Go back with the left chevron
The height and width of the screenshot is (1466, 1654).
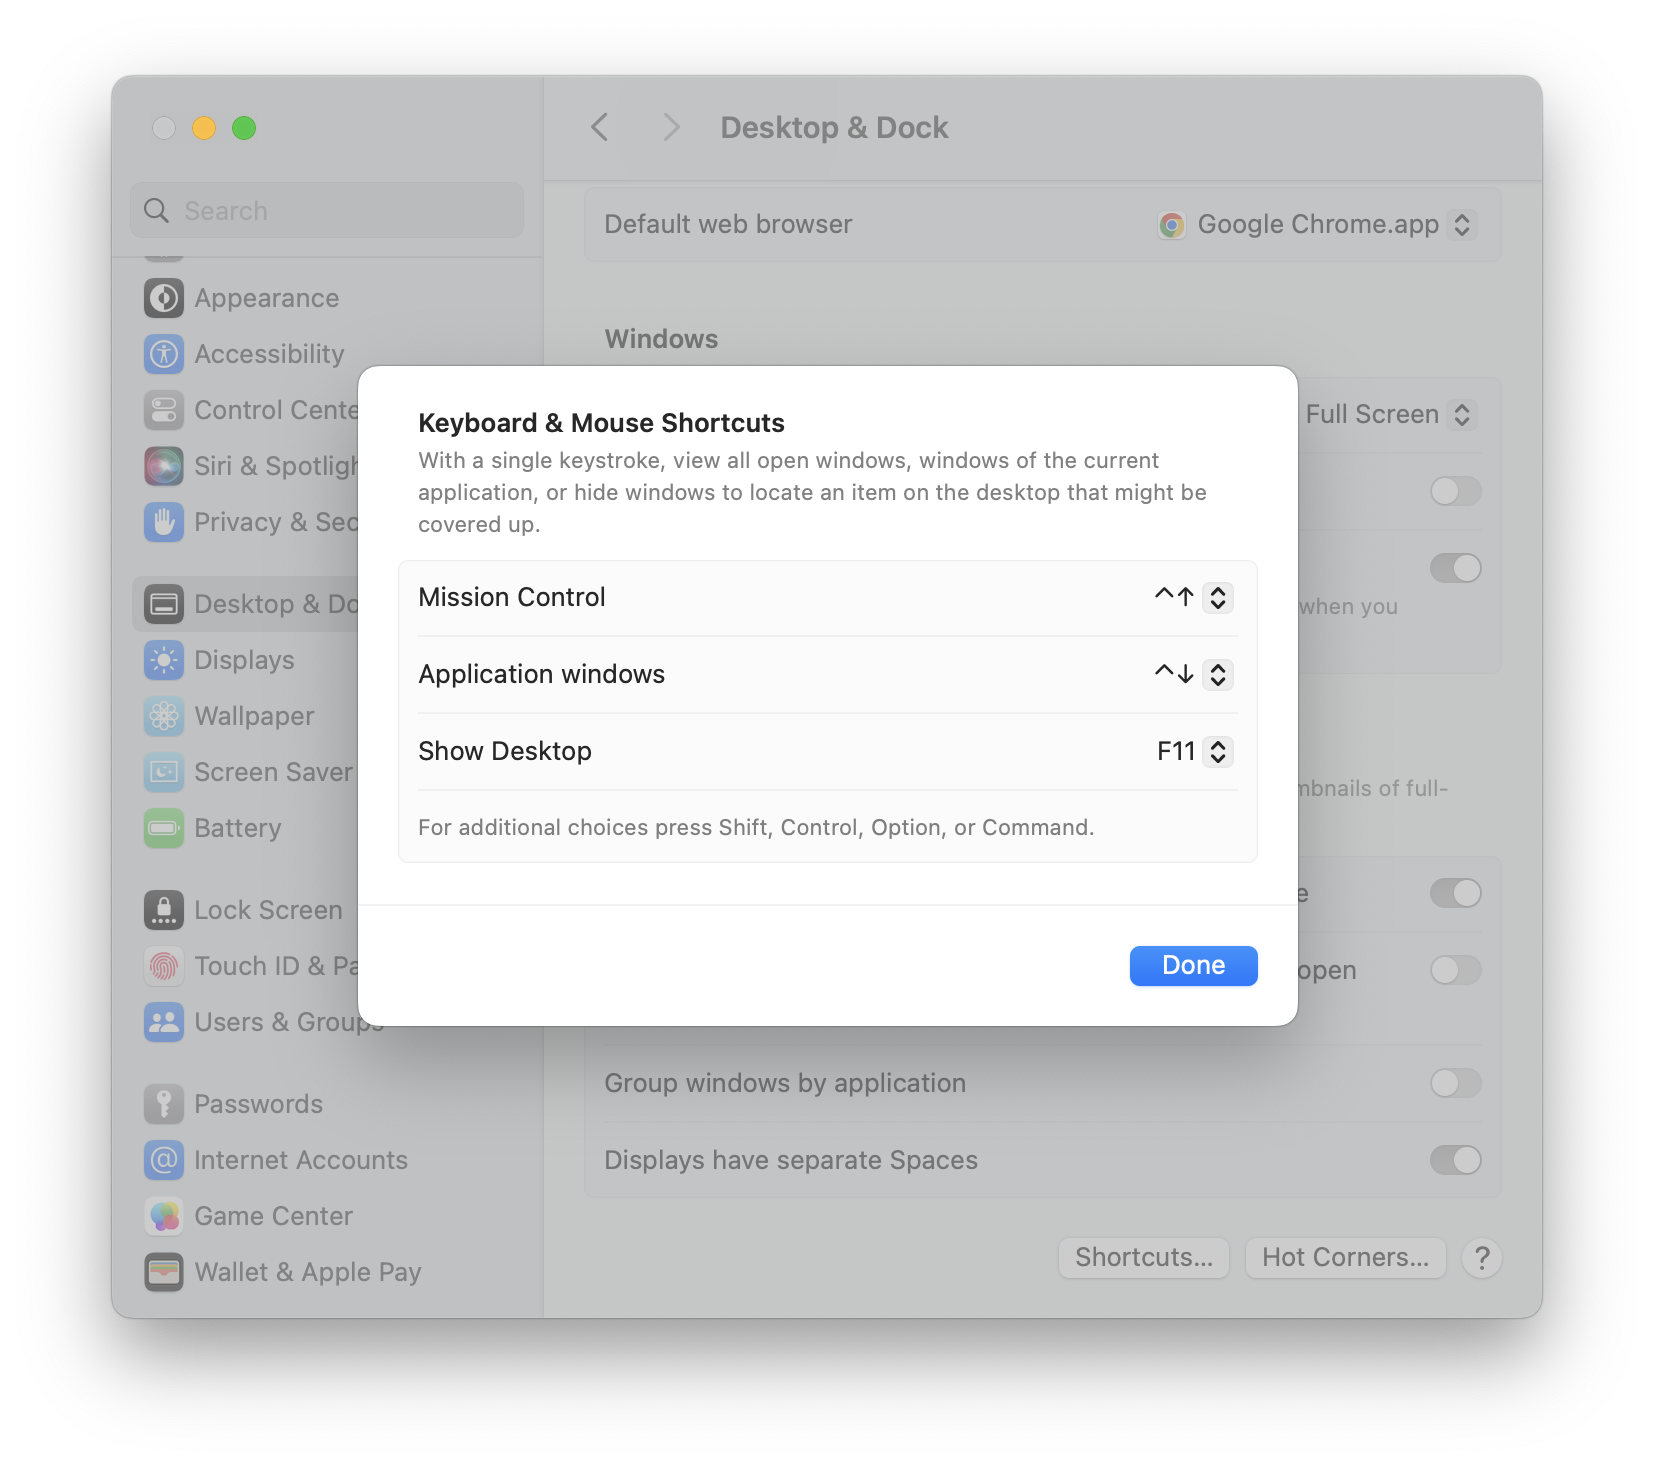(600, 128)
